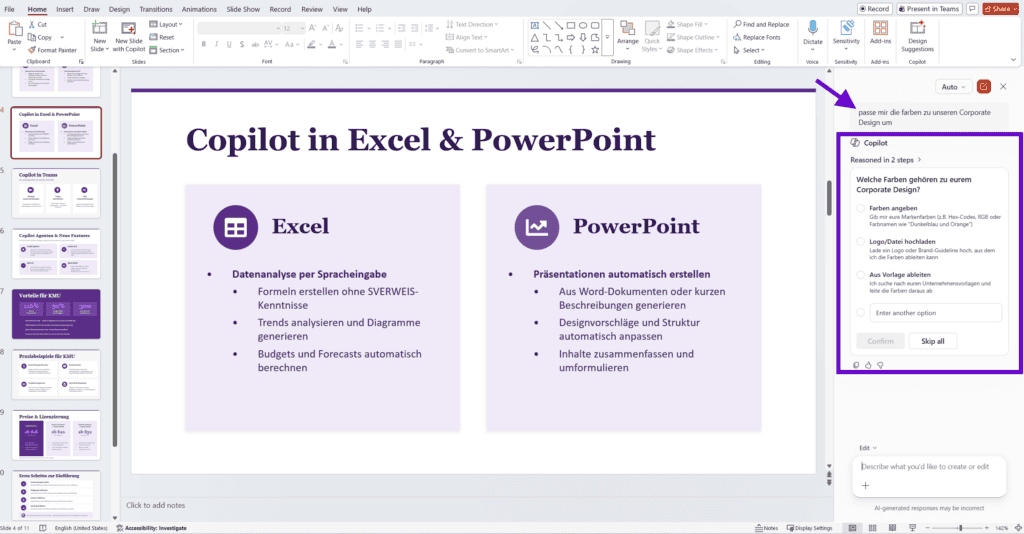The width and height of the screenshot is (1024, 534).
Task: Click the Confirm button
Action: click(x=880, y=341)
